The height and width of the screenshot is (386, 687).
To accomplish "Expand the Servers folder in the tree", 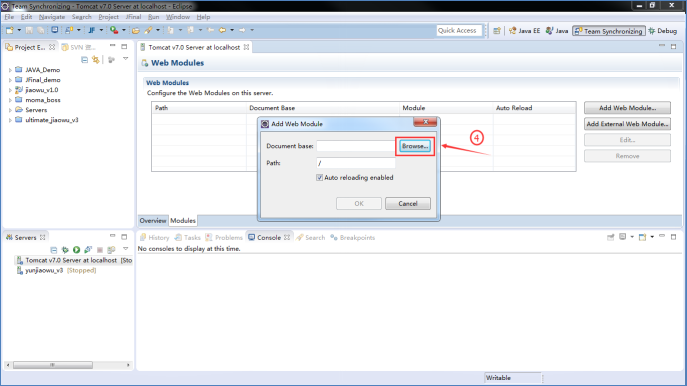I will pos(10,110).
